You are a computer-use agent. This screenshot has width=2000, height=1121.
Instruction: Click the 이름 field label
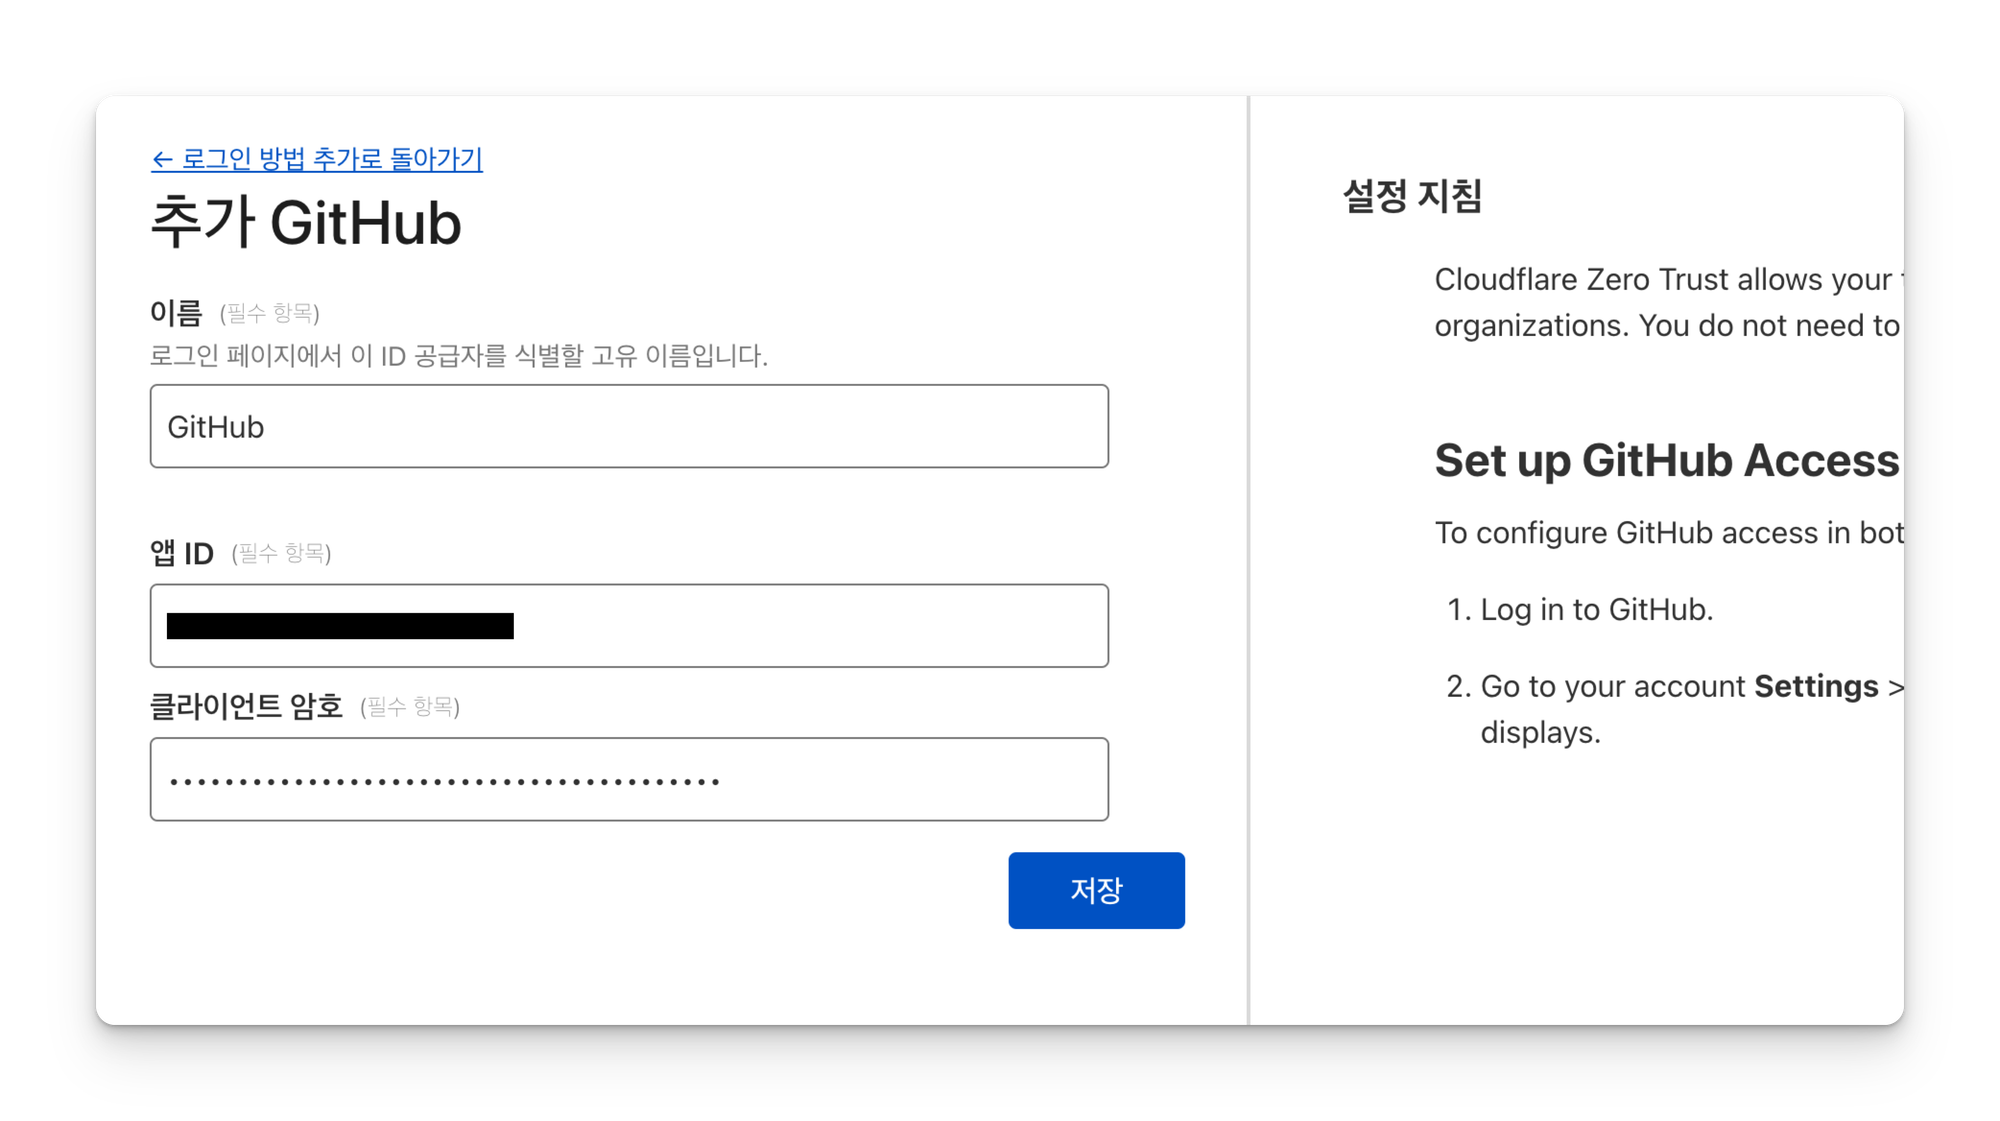[176, 313]
